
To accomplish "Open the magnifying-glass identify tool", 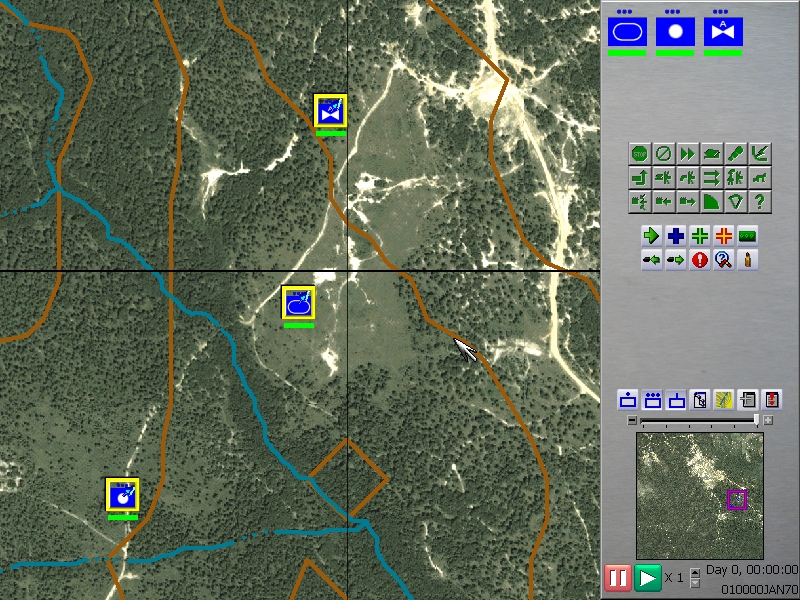I will coord(724,259).
